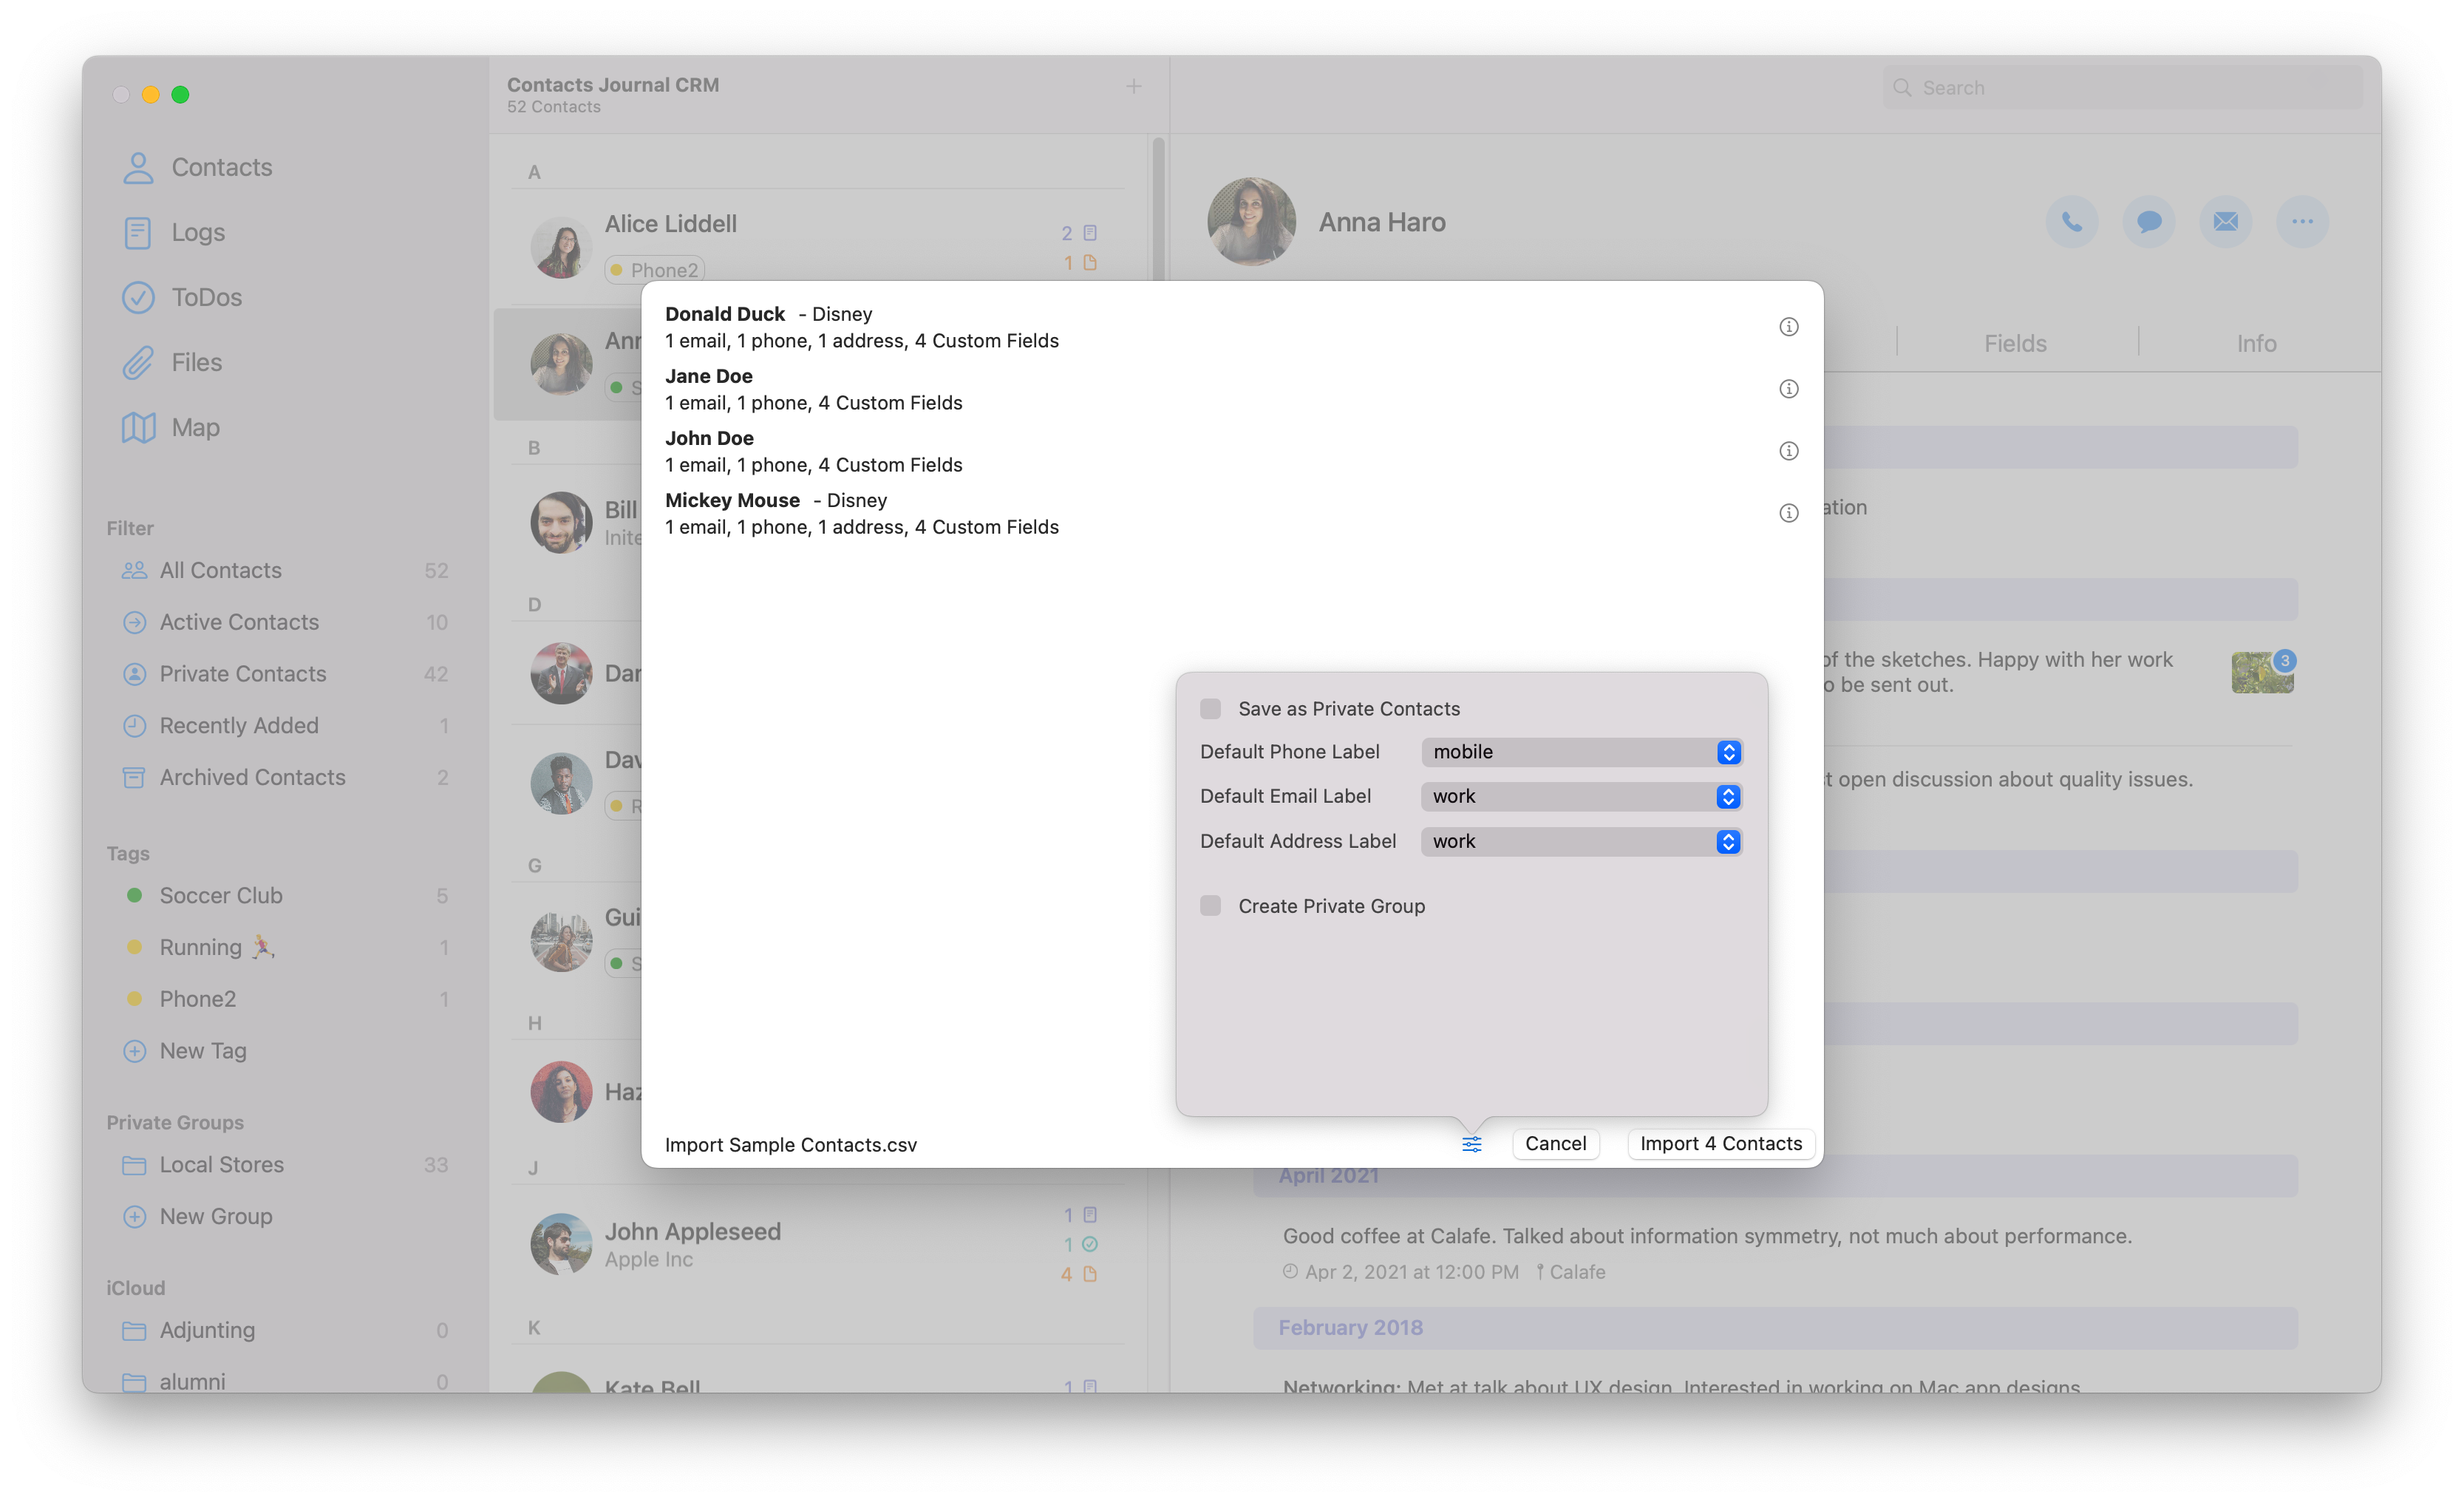Viewport: 2464px width, 1502px height.
Task: Show info for Jane Doe entry
Action: click(1788, 389)
